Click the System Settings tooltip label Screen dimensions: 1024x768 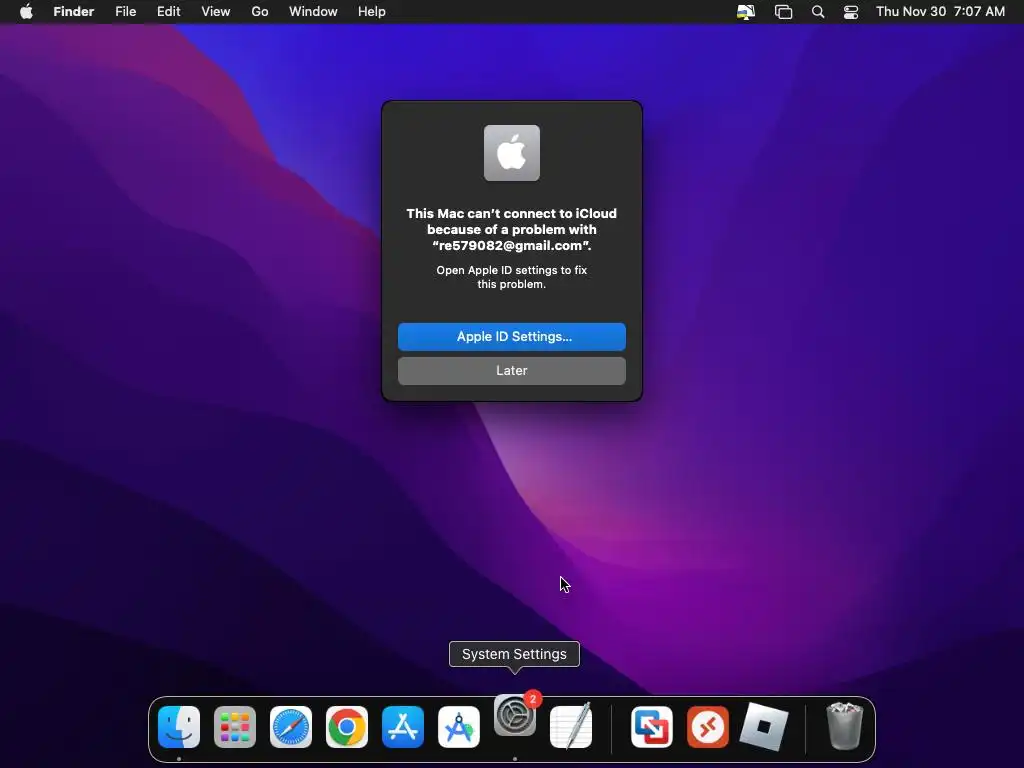(x=514, y=654)
